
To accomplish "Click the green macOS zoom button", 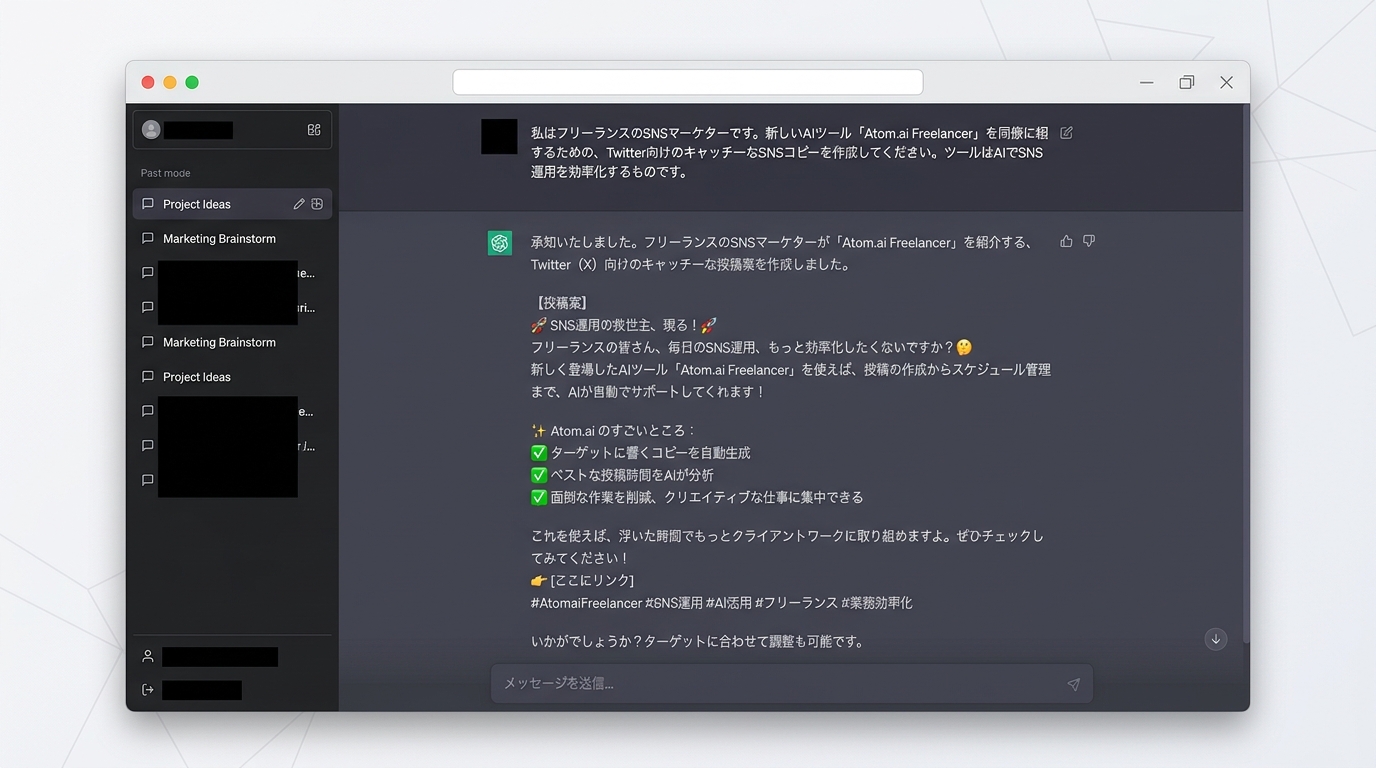I will click(192, 82).
